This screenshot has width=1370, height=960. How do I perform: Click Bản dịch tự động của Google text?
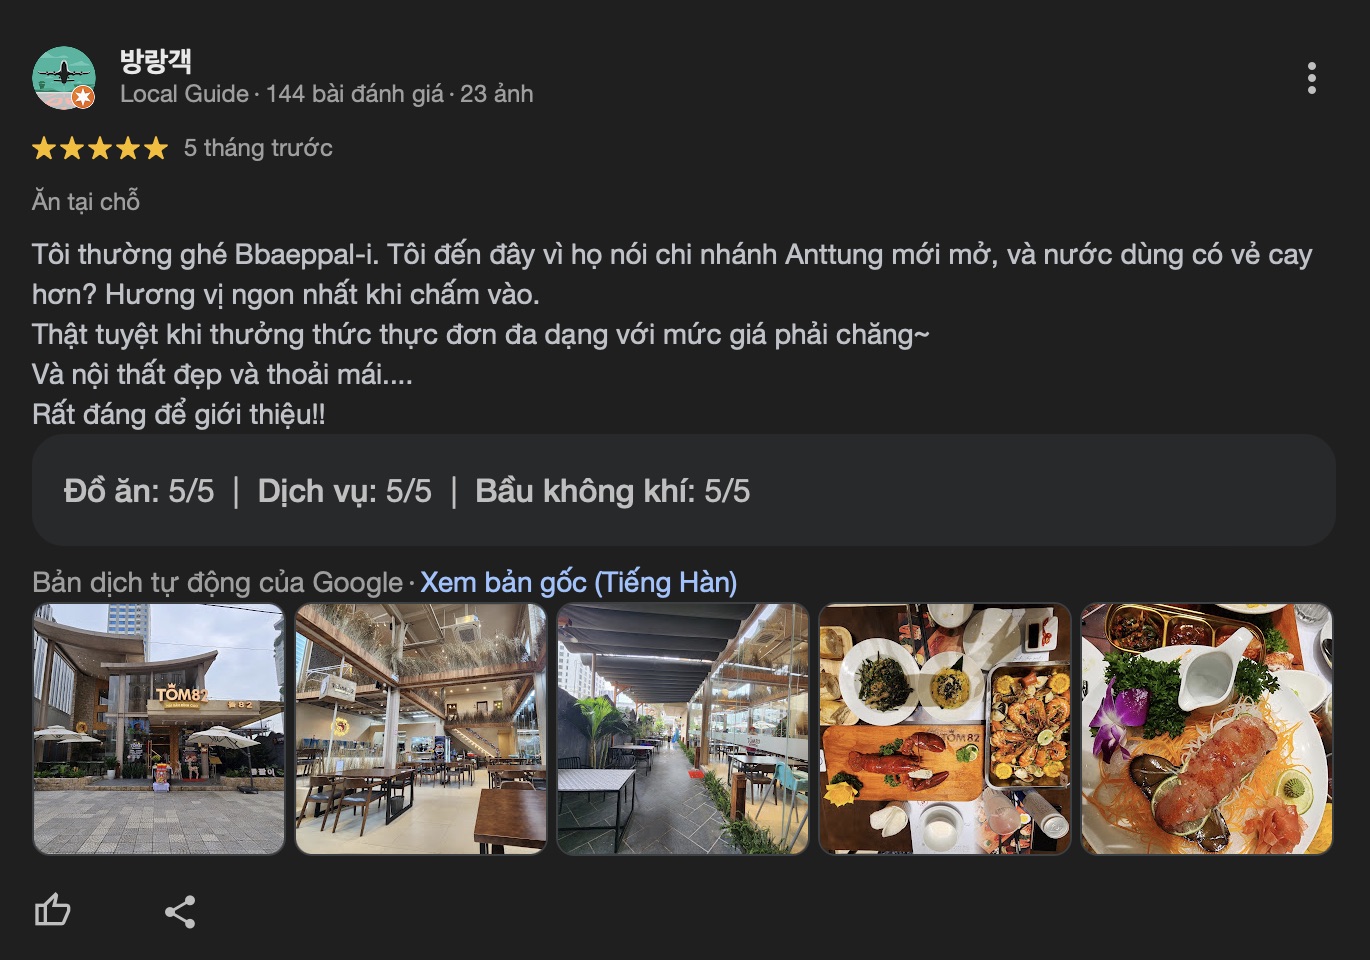click(x=217, y=582)
